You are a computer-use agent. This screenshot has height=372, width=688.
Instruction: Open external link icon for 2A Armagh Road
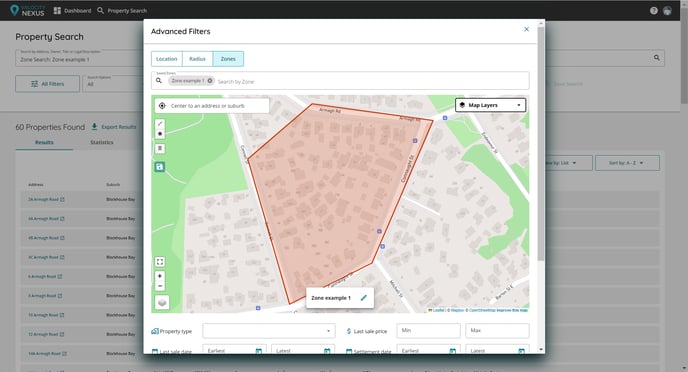(62, 200)
